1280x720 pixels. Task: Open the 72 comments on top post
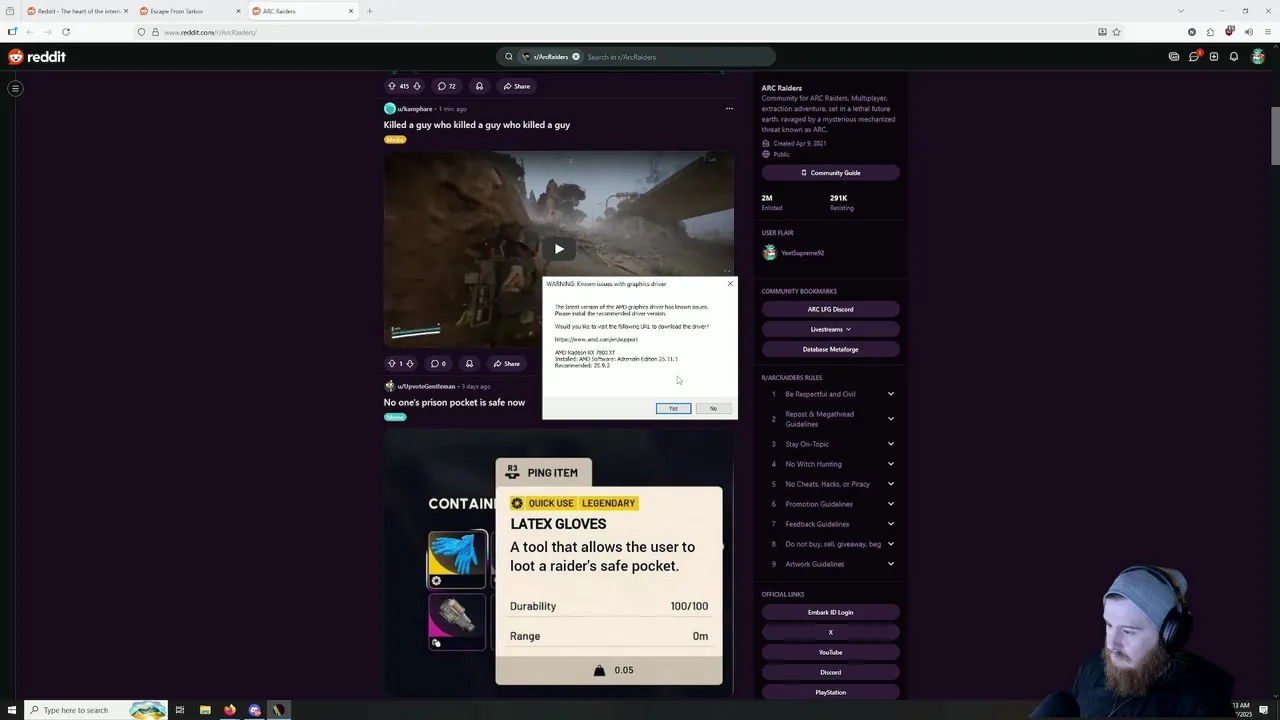(x=446, y=86)
